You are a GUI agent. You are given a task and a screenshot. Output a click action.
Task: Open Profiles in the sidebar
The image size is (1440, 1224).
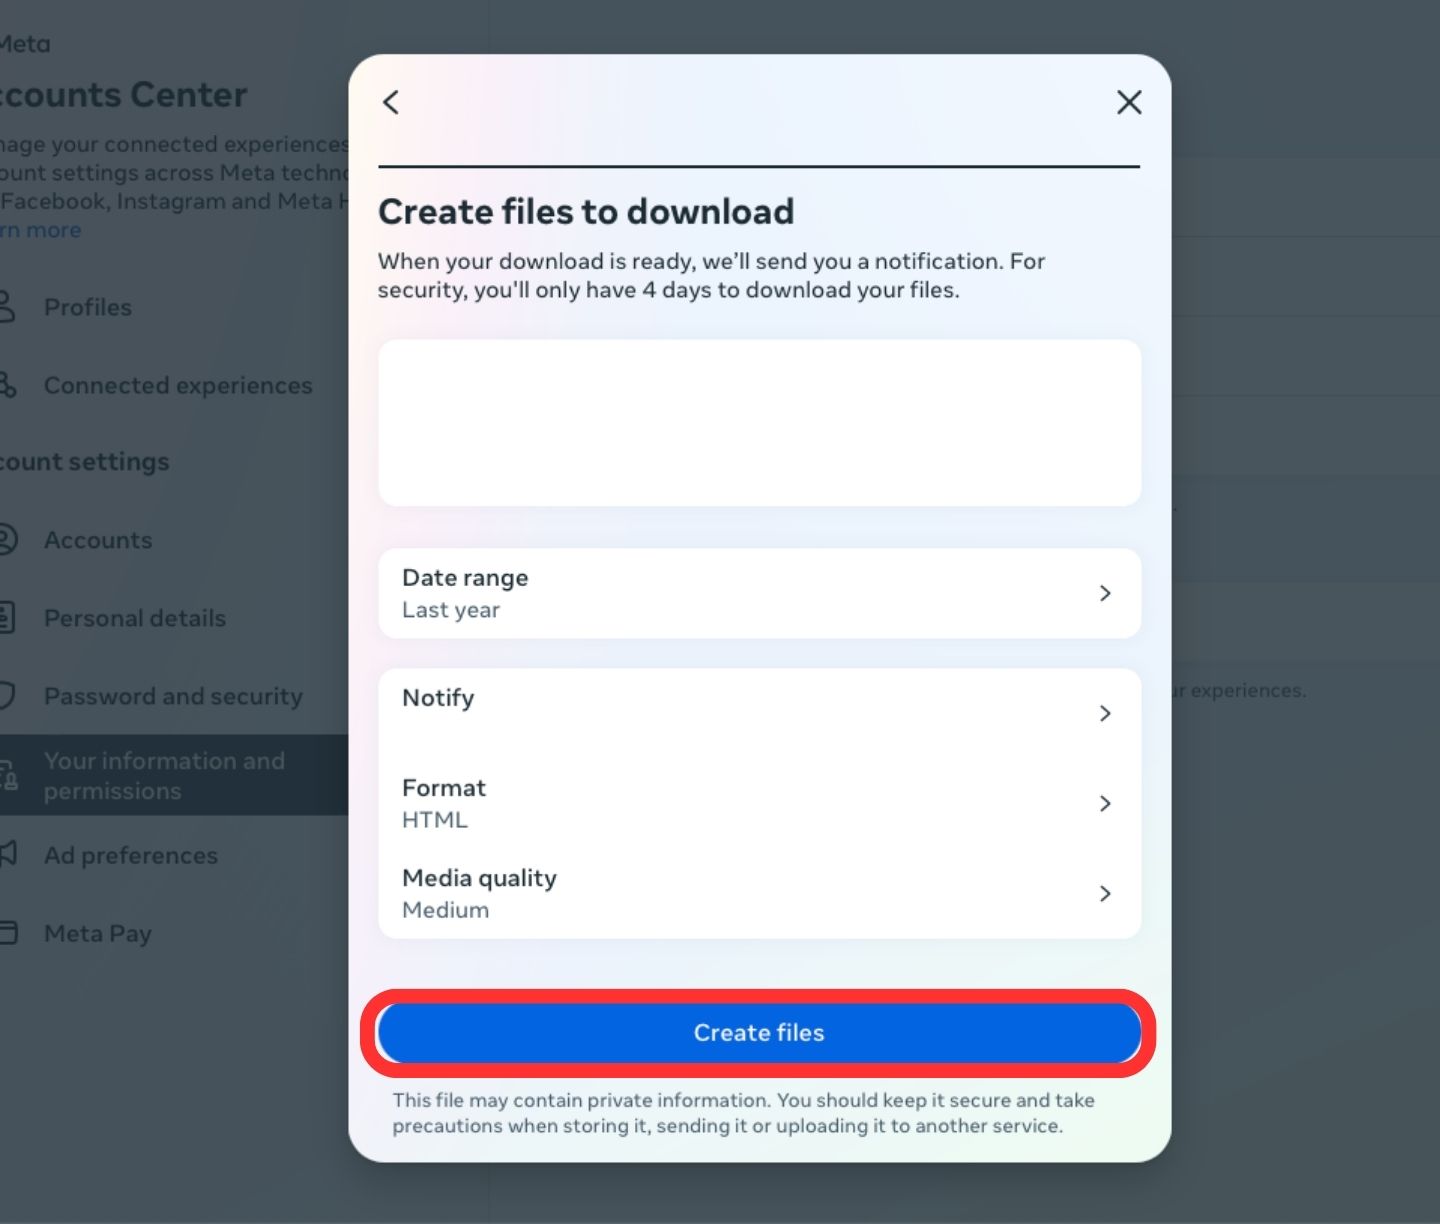[88, 307]
